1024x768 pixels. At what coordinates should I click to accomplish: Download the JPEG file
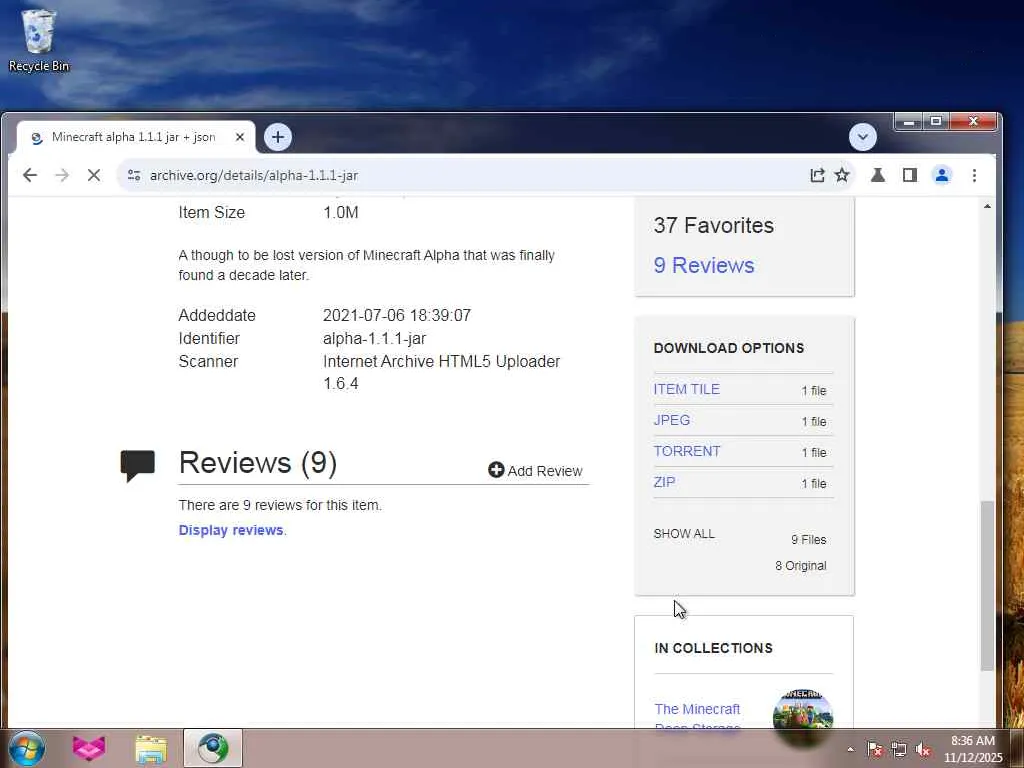(671, 420)
